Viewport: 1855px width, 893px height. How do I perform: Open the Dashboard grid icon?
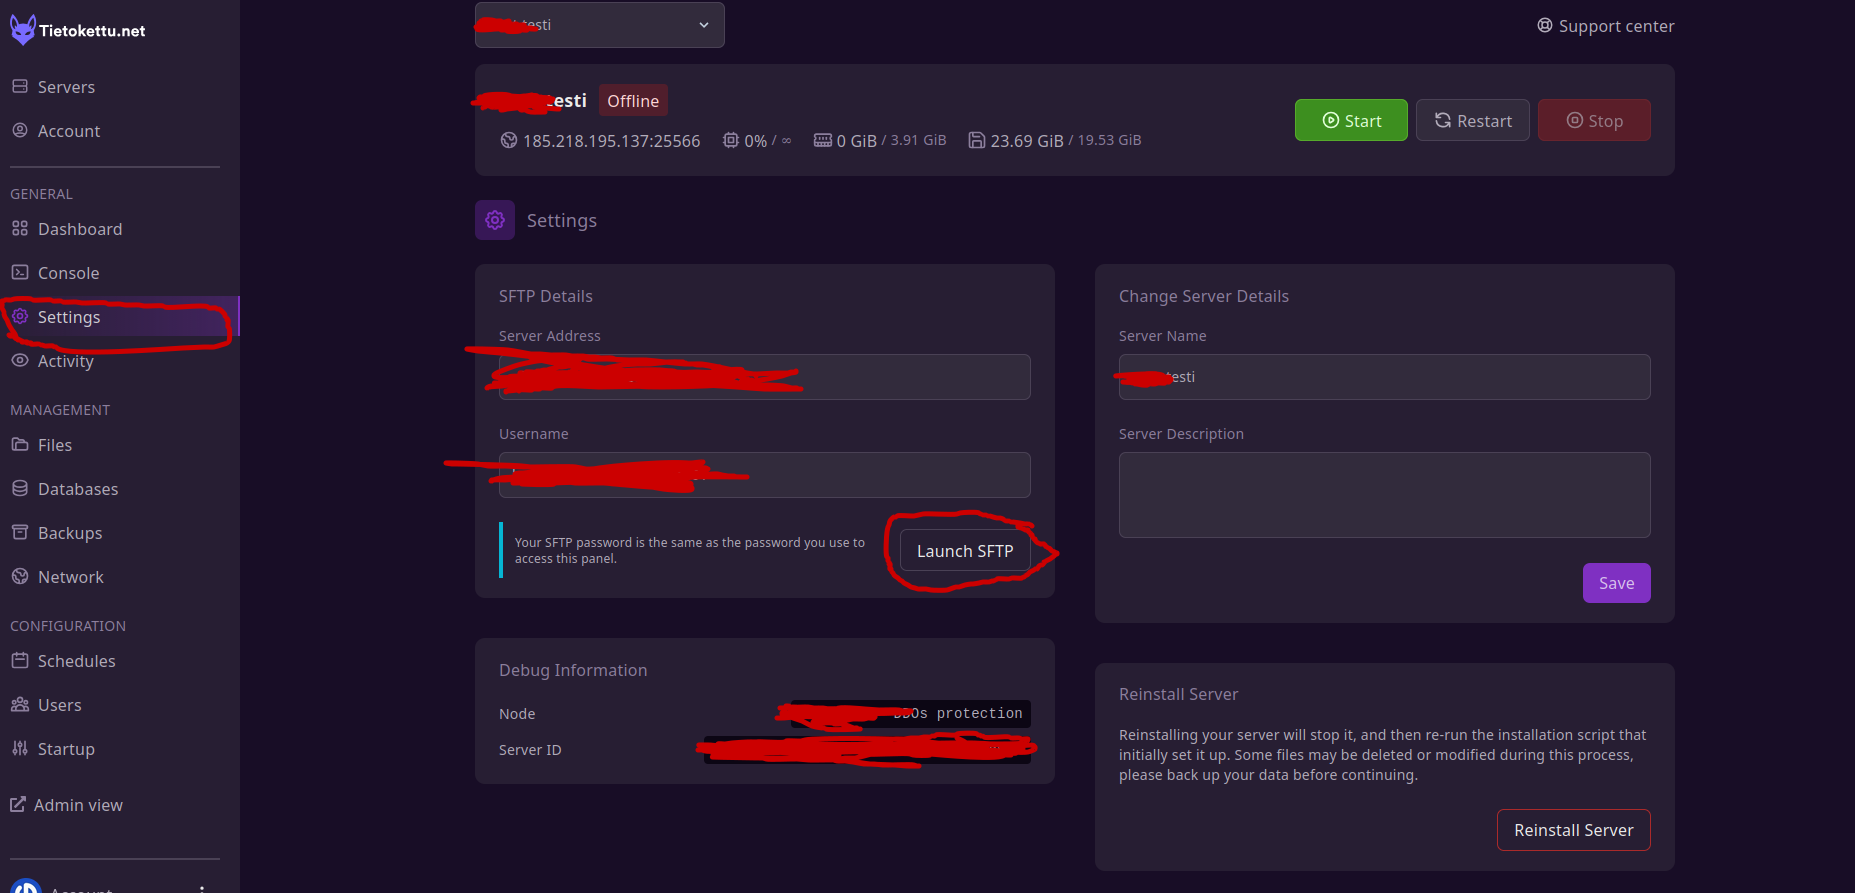click(20, 228)
